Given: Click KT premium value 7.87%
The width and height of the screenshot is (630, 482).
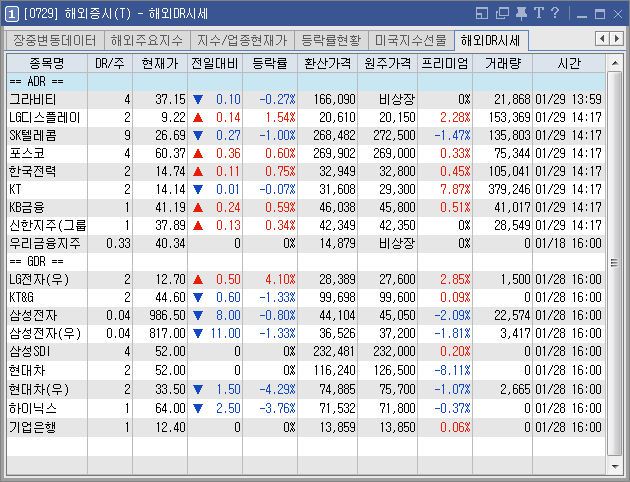Looking at the screenshot, I should coord(455,189).
